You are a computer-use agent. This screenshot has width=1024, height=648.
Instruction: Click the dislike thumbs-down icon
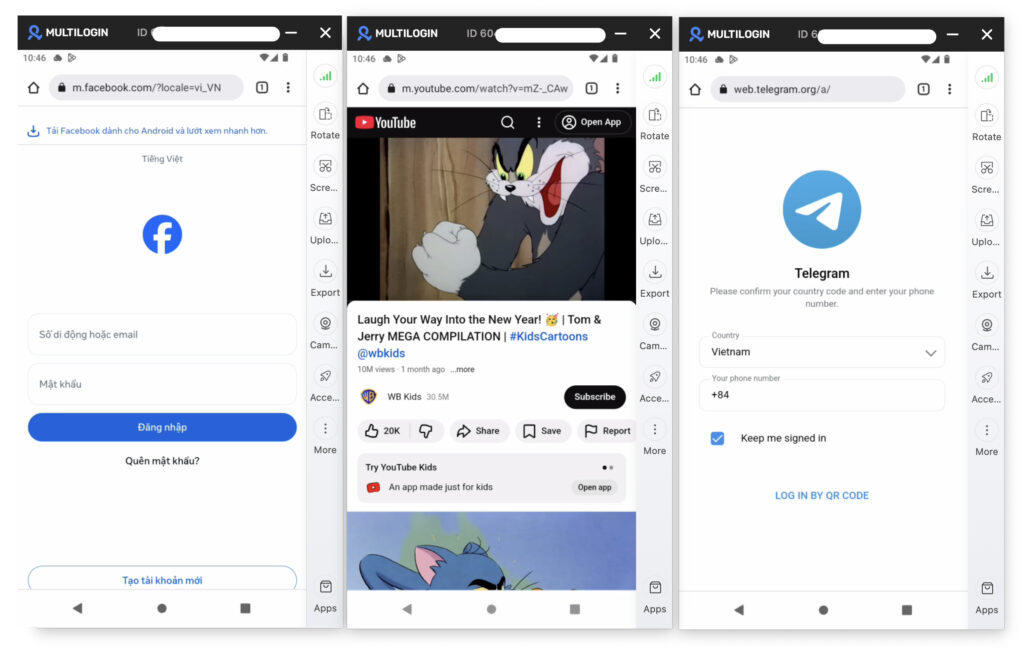426,430
